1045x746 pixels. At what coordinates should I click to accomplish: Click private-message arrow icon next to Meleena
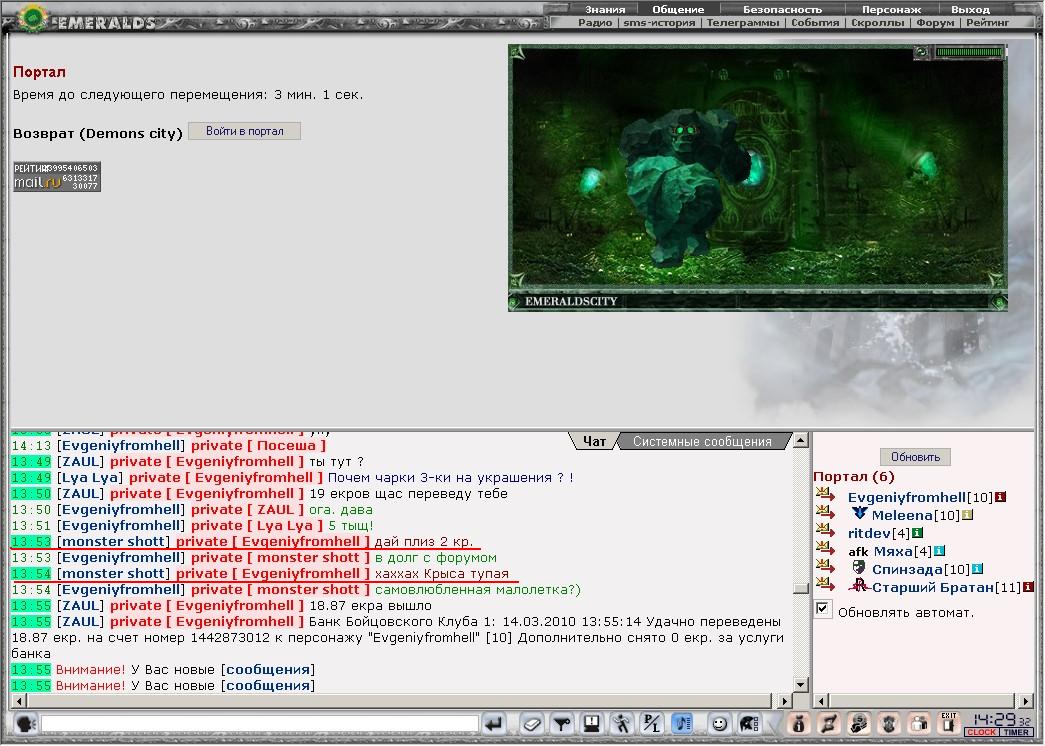tap(826, 512)
